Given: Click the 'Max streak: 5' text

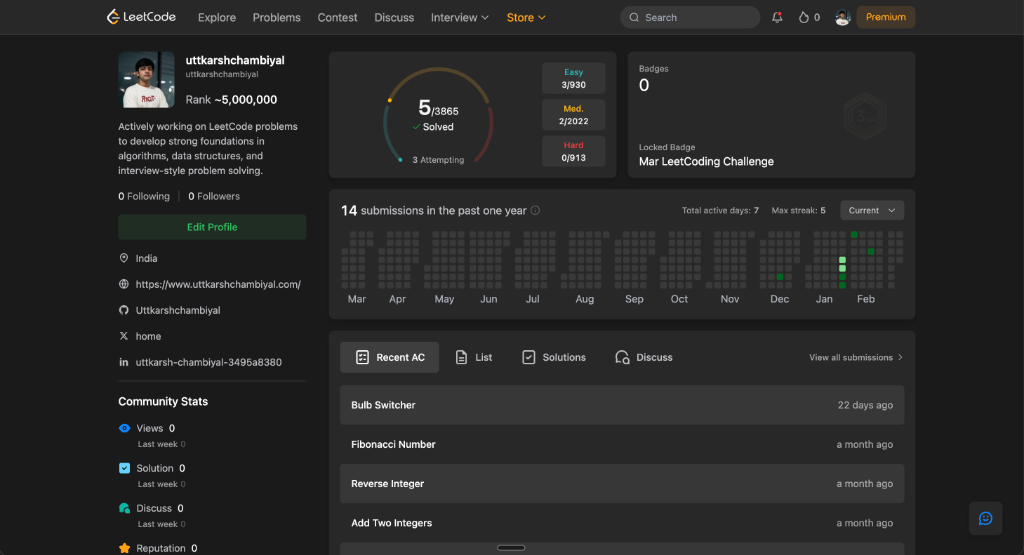Looking at the screenshot, I should (x=798, y=210).
